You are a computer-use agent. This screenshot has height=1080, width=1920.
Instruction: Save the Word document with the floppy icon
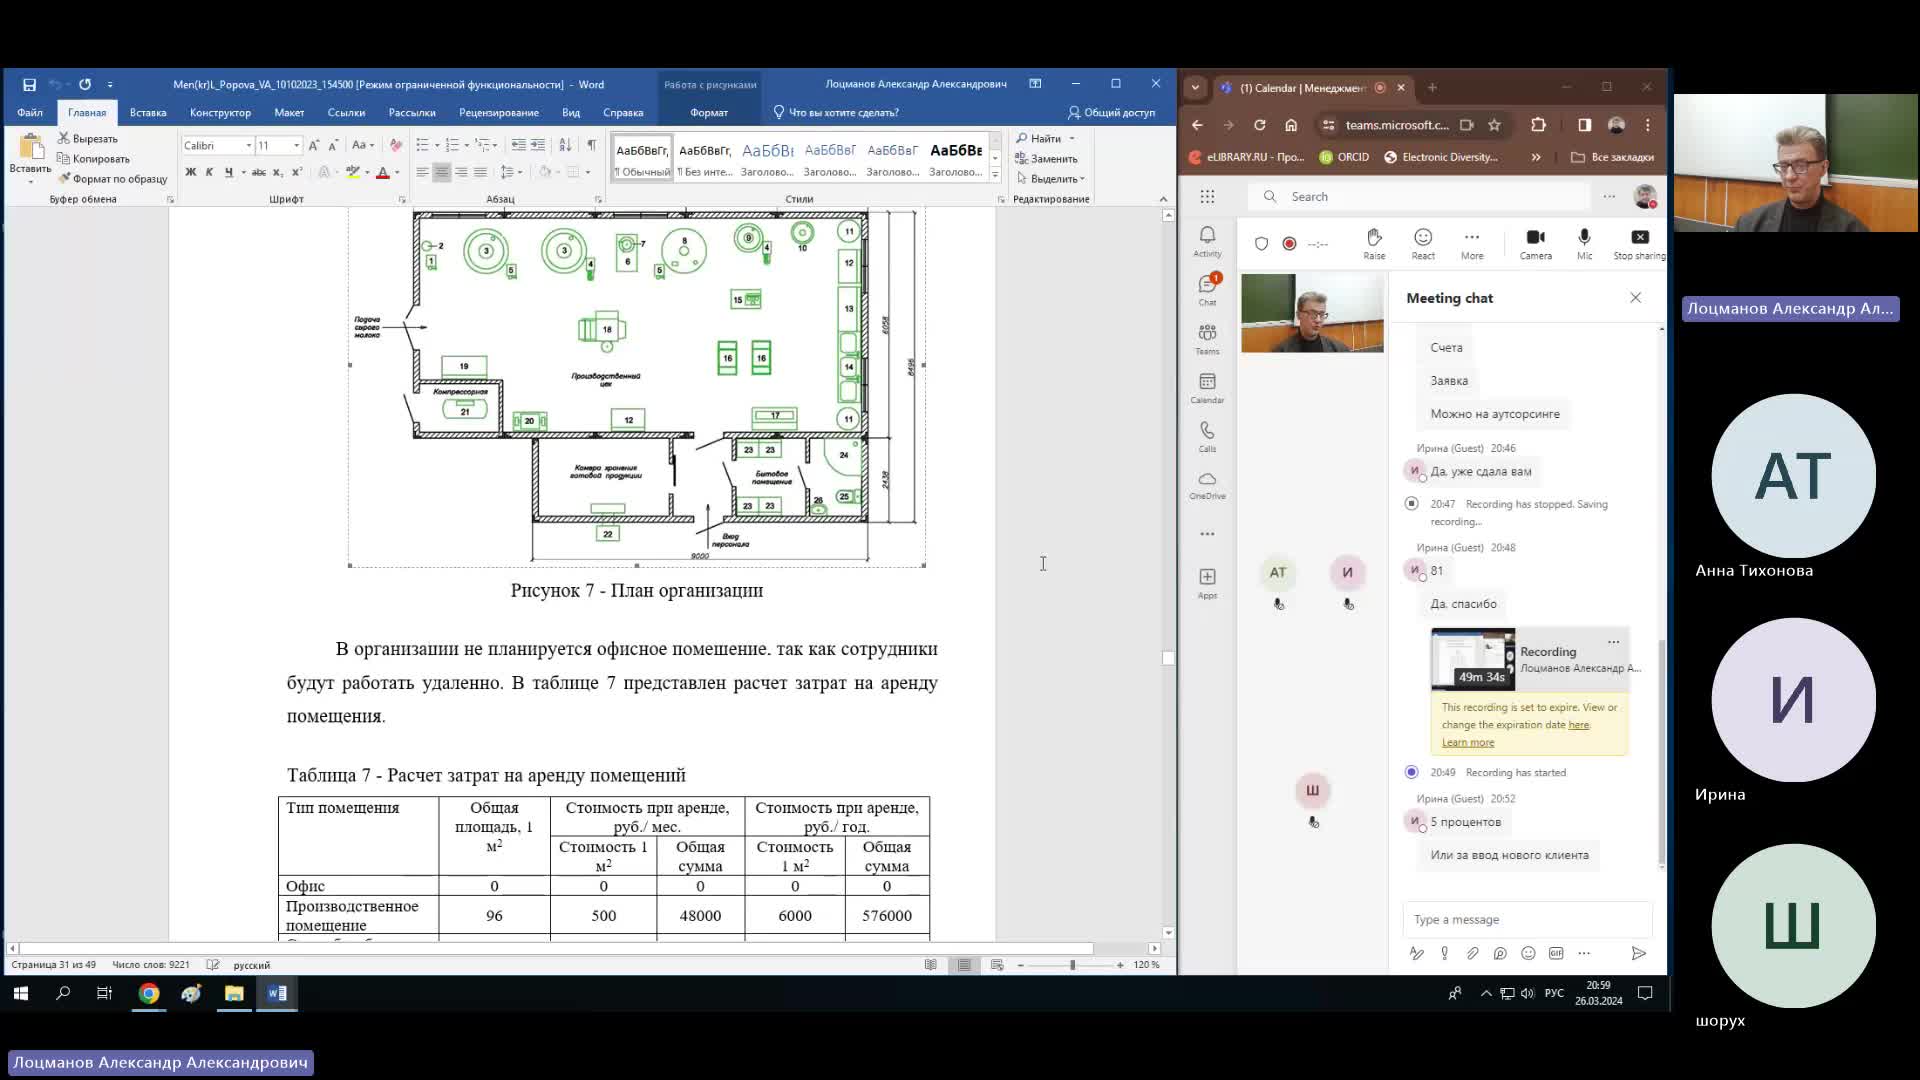[29, 85]
